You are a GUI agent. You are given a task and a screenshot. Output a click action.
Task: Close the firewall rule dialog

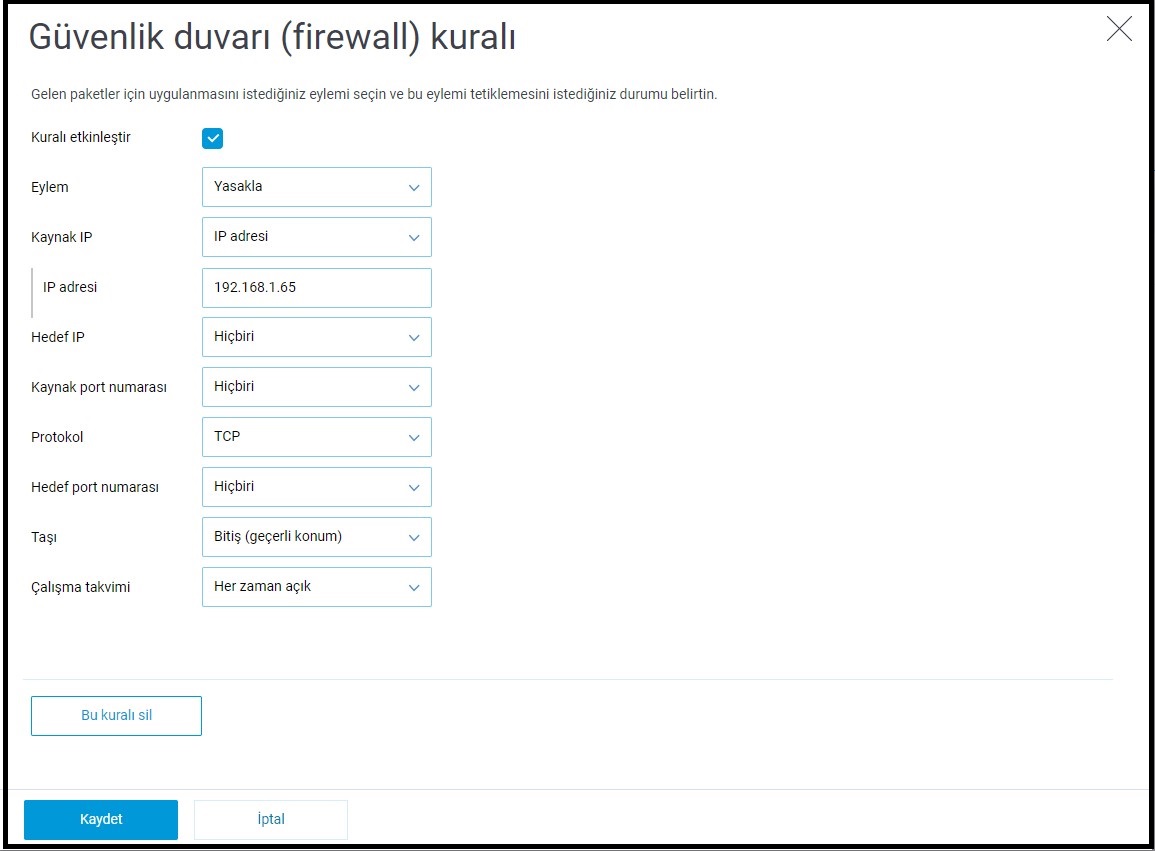(1119, 29)
